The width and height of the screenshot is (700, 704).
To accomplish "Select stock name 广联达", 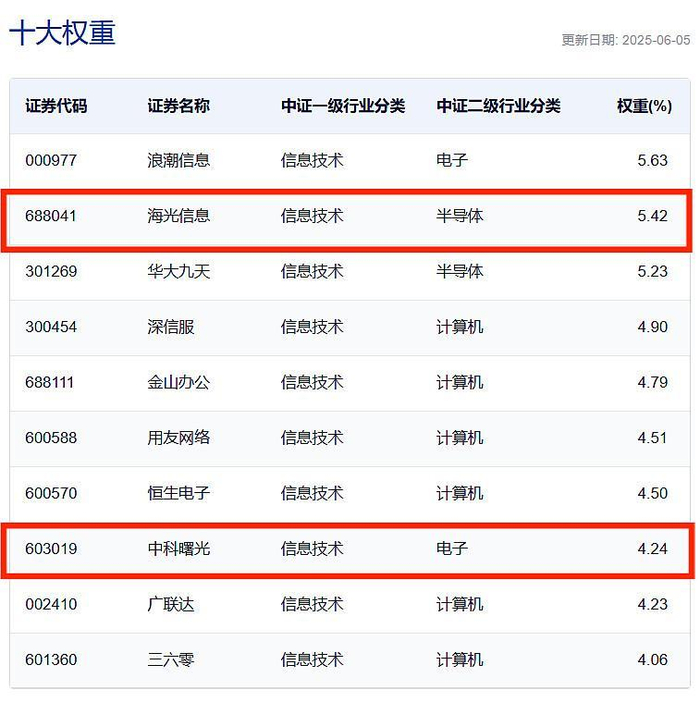I will [x=171, y=604].
